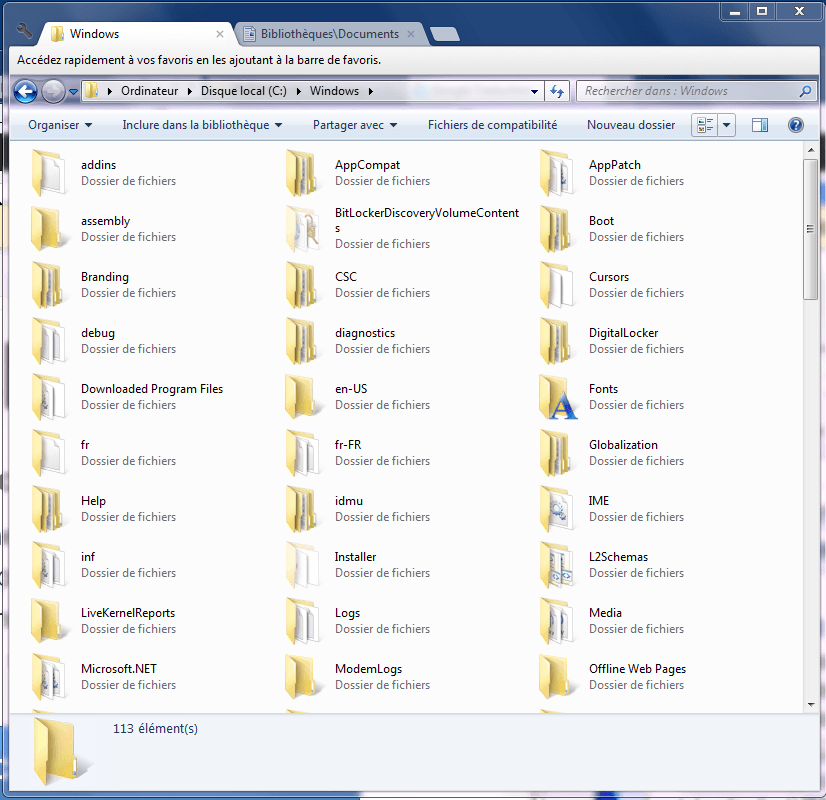Viewport: 826px width, 800px height.
Task: Click the ModemLogs folder name
Action: coord(368,669)
